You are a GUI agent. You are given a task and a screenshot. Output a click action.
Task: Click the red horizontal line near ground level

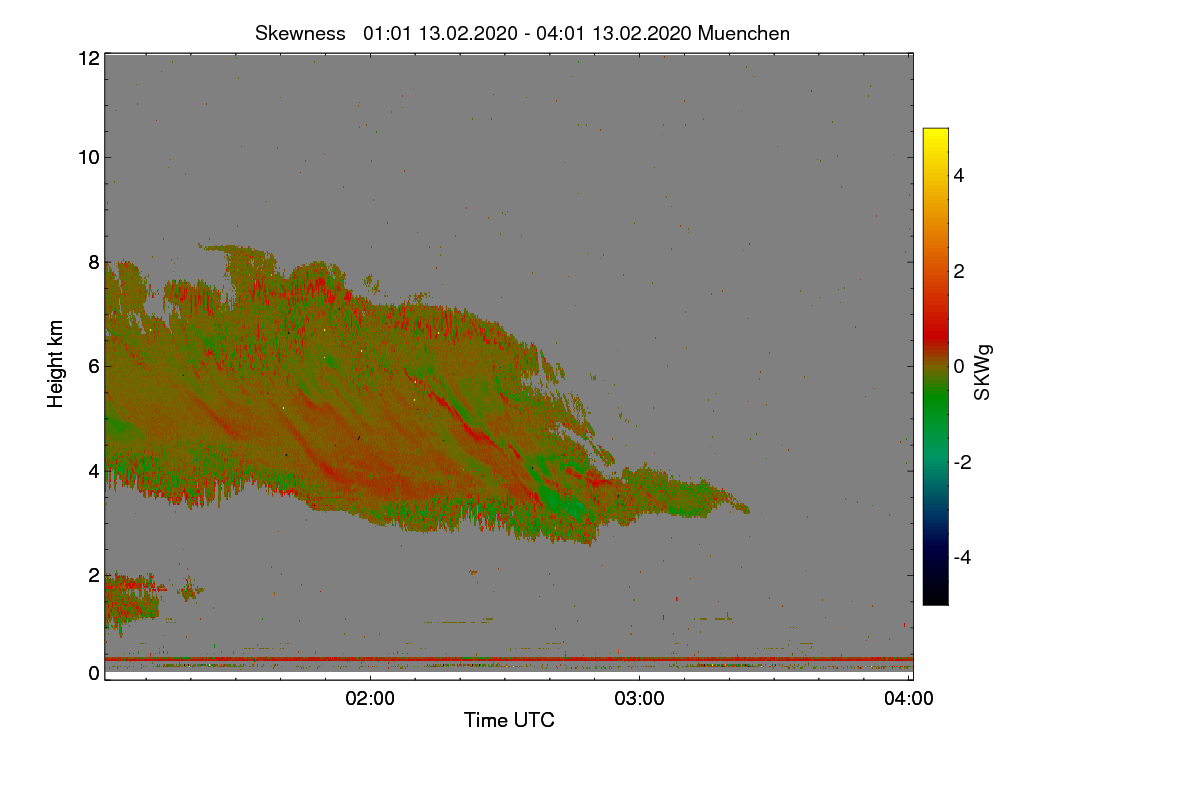click(508, 659)
